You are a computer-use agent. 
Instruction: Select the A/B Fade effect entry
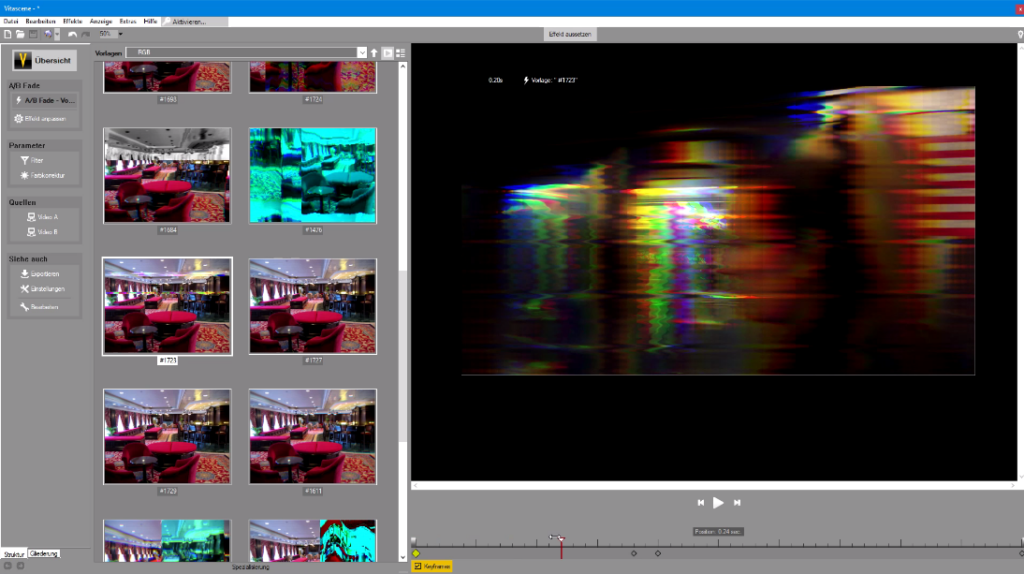pos(44,101)
